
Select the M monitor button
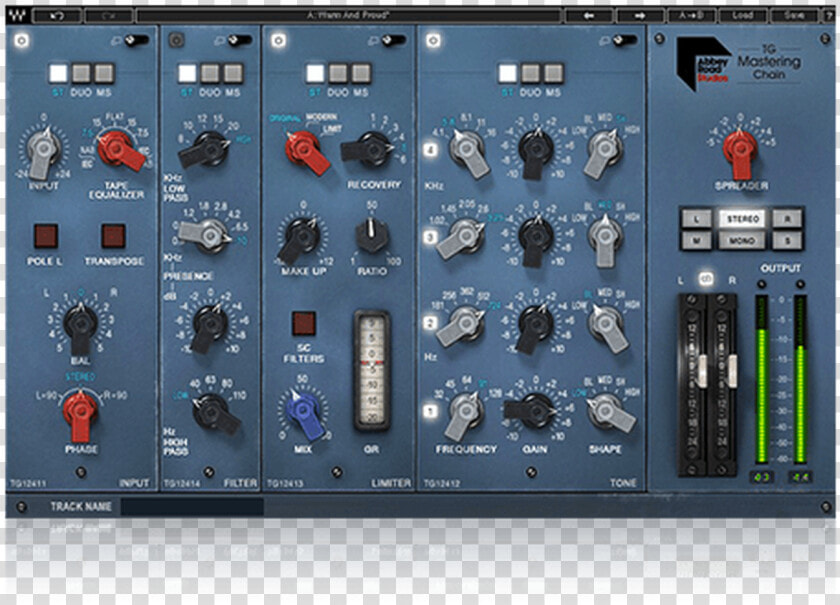(696, 241)
